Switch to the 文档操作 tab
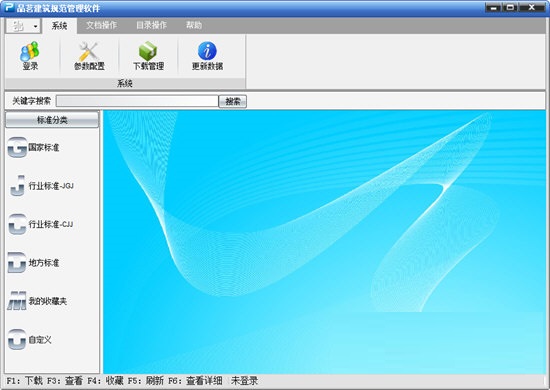Image resolution: width=550 pixels, height=390 pixels. pos(102,25)
